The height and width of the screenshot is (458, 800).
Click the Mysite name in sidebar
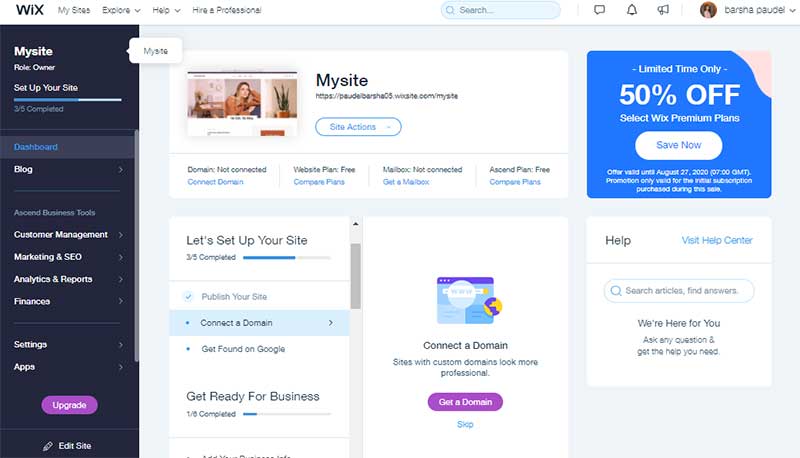(x=33, y=52)
